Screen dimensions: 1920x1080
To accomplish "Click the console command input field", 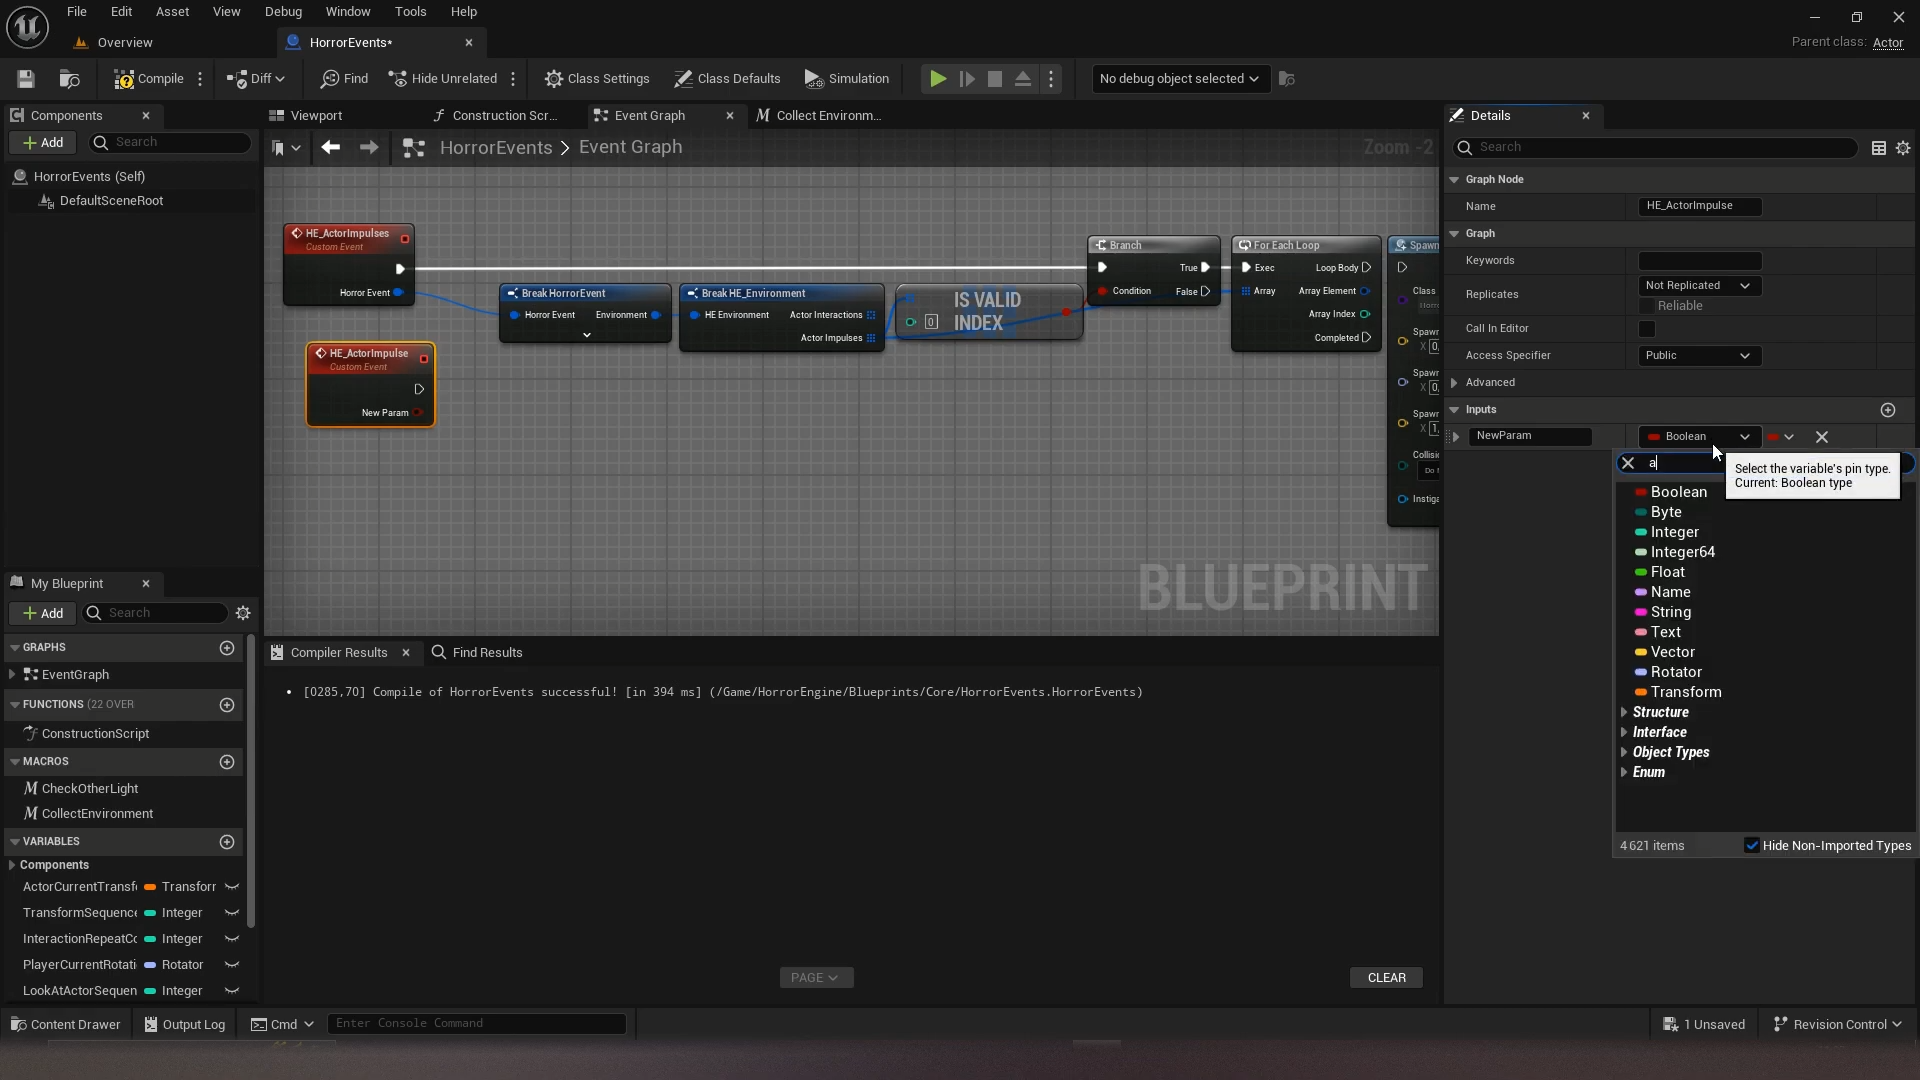I will pyautogui.click(x=476, y=1024).
